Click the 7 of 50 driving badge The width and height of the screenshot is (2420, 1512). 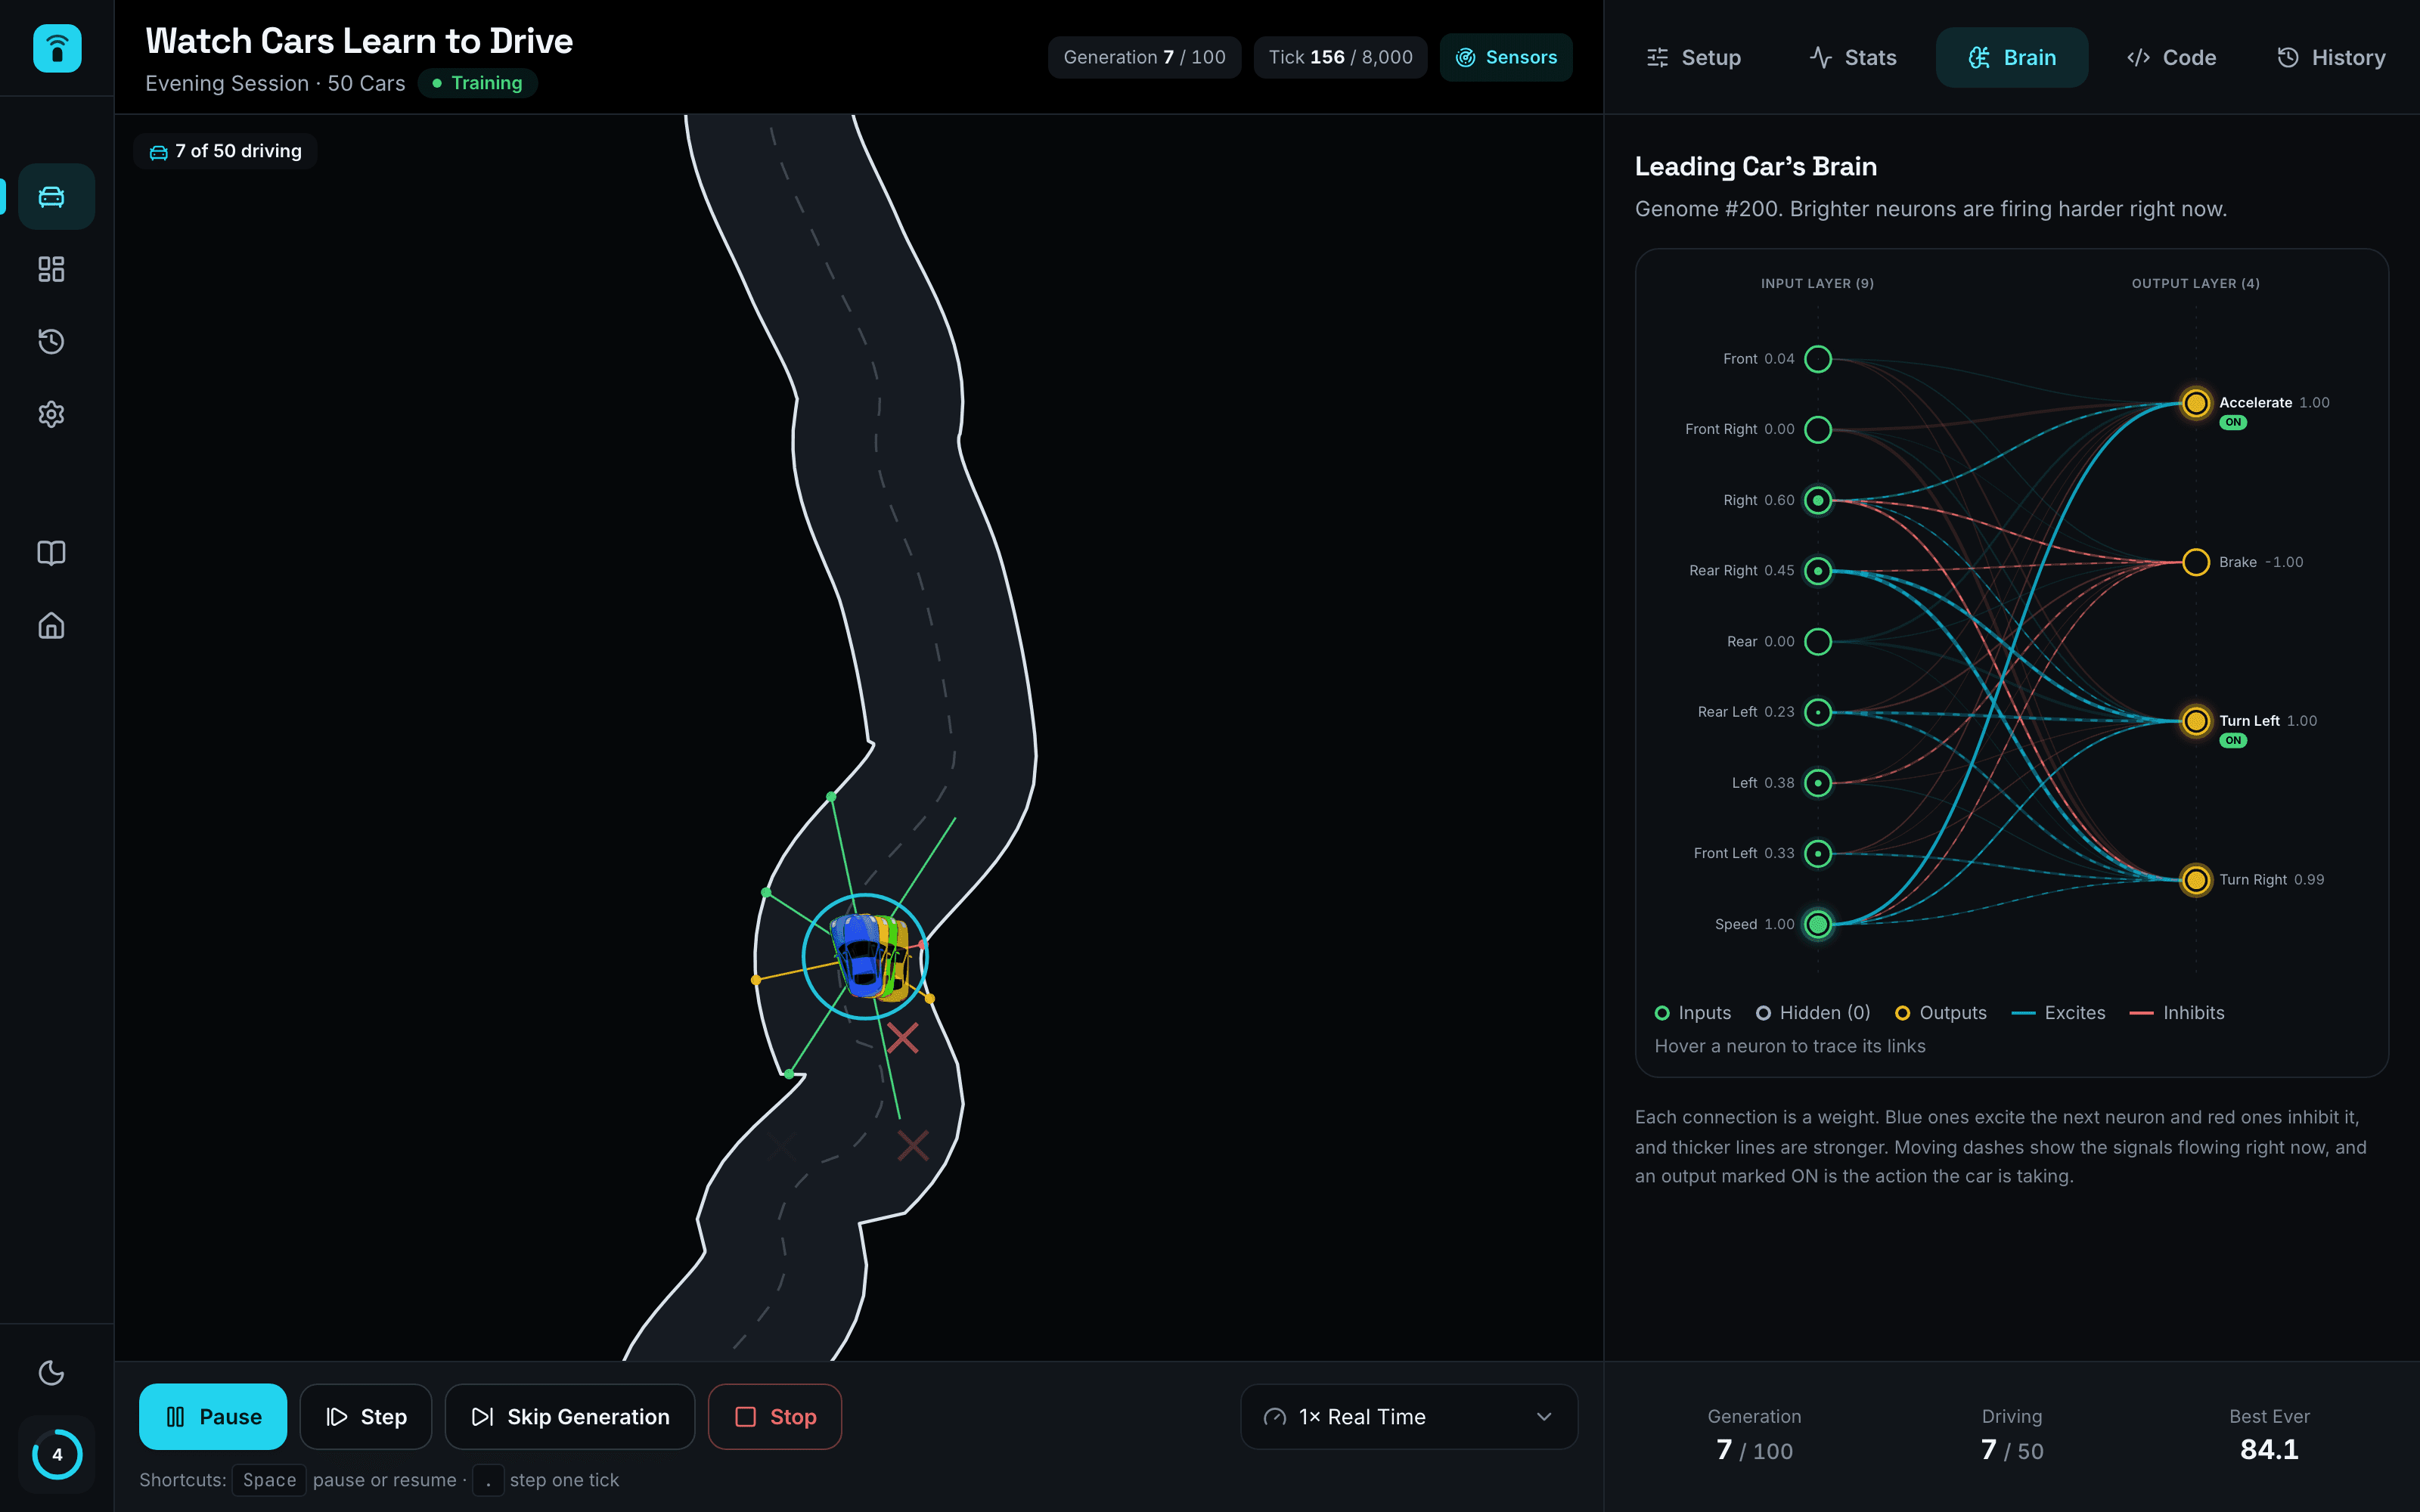(225, 151)
